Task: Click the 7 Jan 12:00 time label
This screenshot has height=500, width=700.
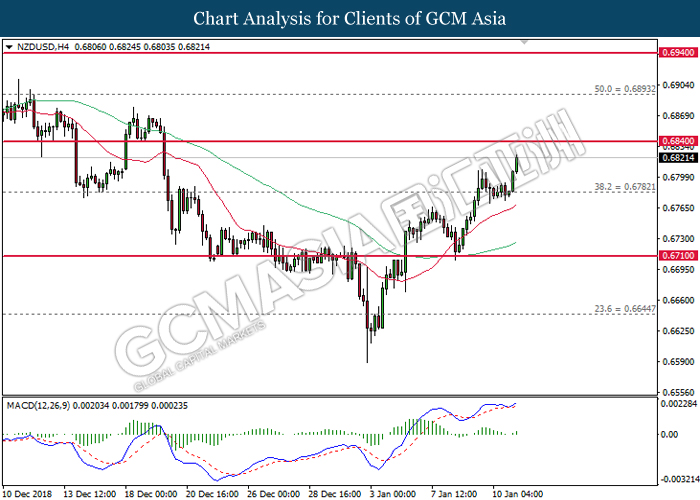Action: click(x=454, y=494)
